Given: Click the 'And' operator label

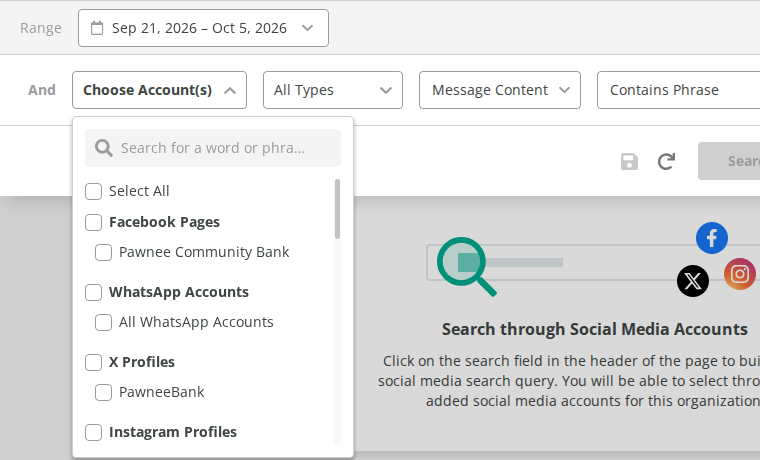Looking at the screenshot, I should [42, 90].
